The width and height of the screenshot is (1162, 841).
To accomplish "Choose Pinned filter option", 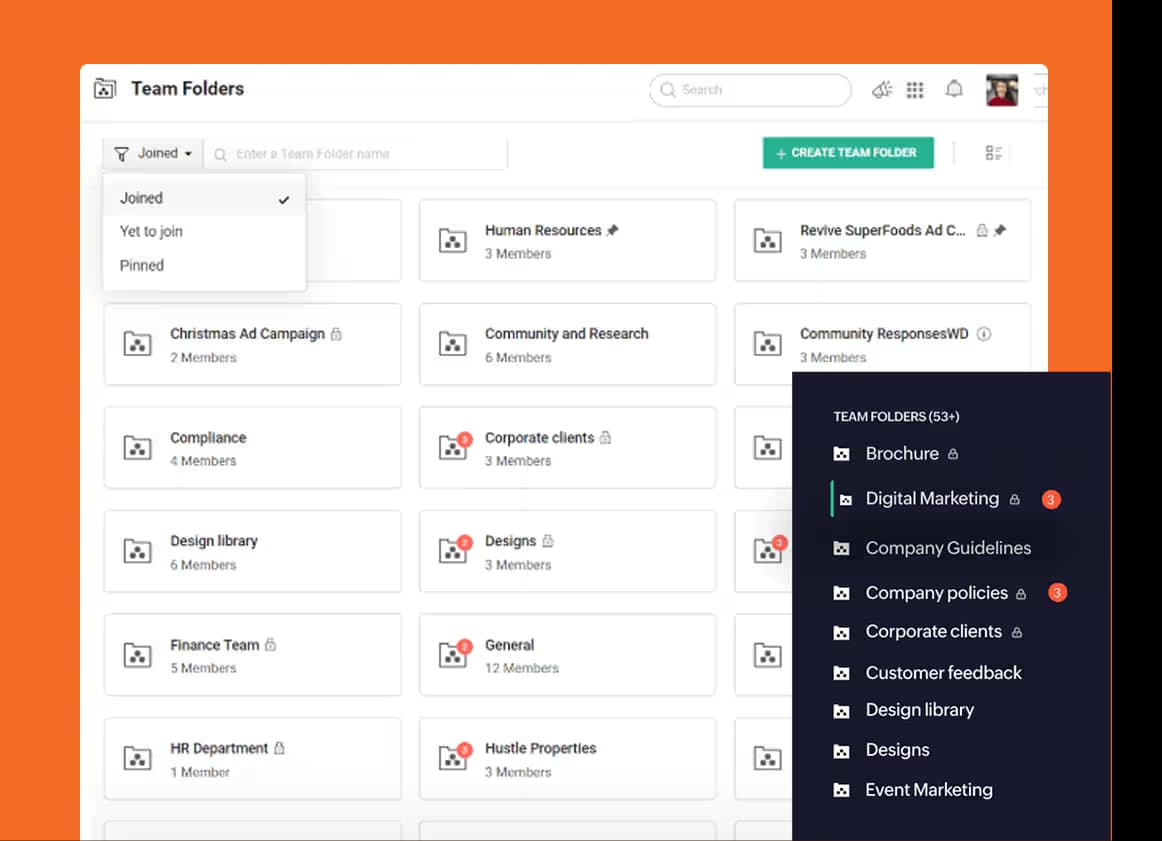I will (204, 265).
